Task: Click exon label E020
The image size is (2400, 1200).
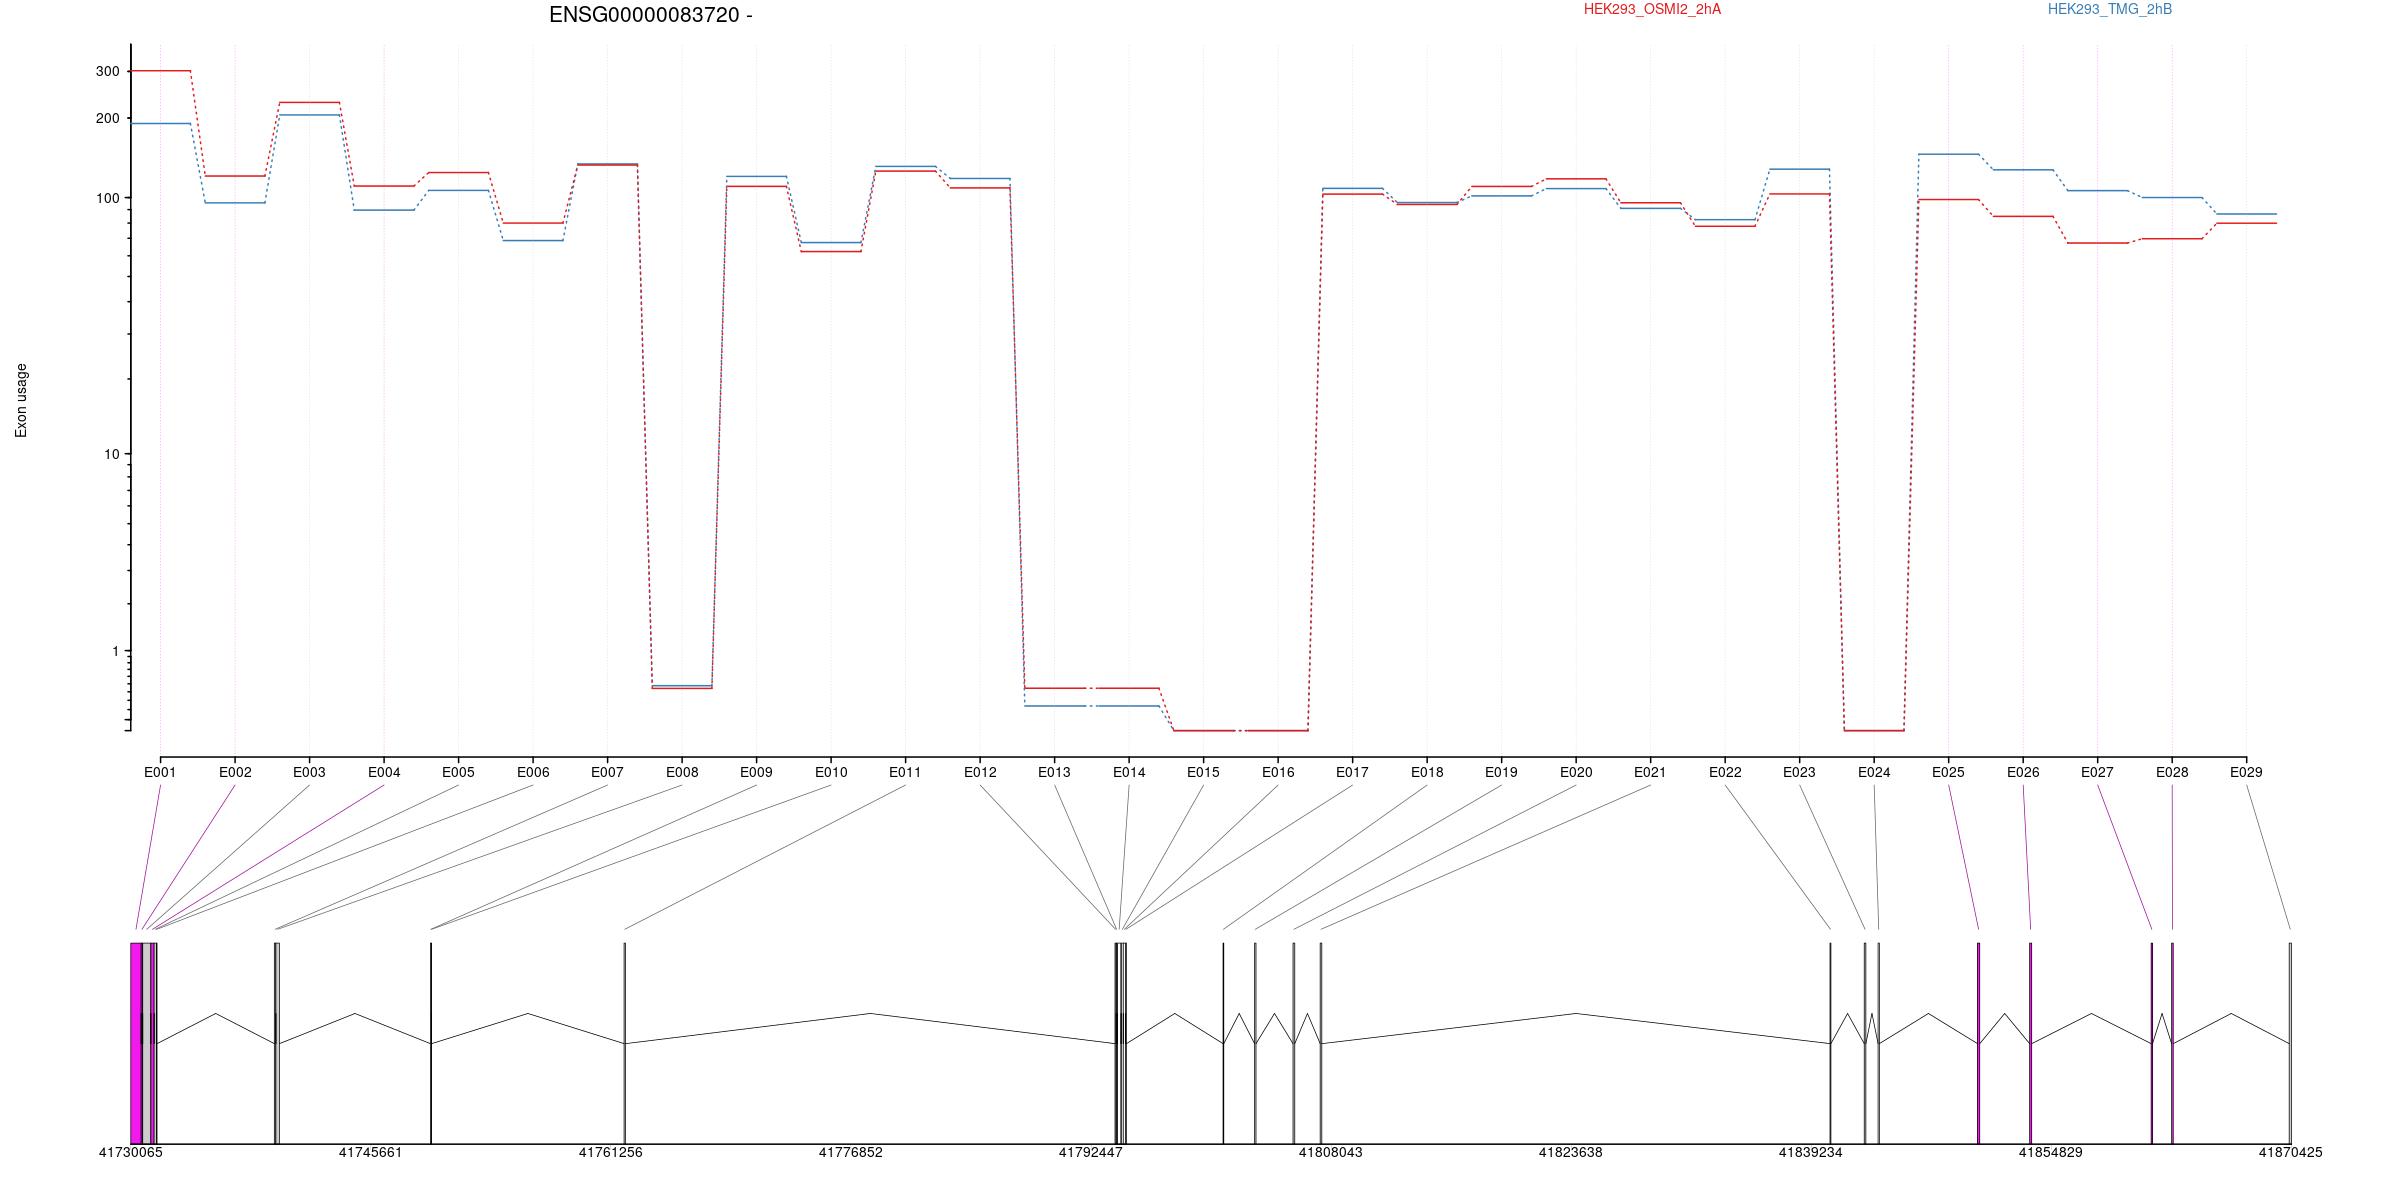Action: (x=1576, y=772)
